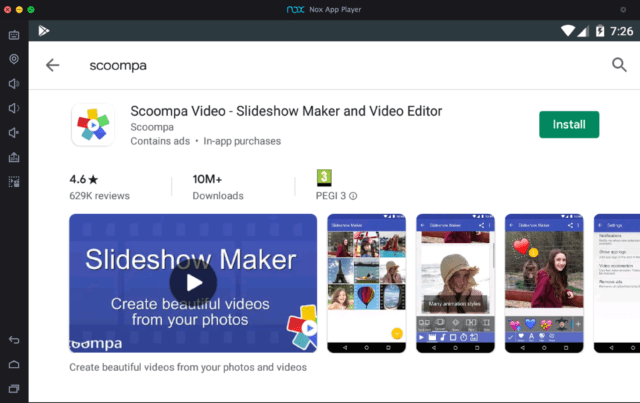Click the Nox App Player title text

335,9
